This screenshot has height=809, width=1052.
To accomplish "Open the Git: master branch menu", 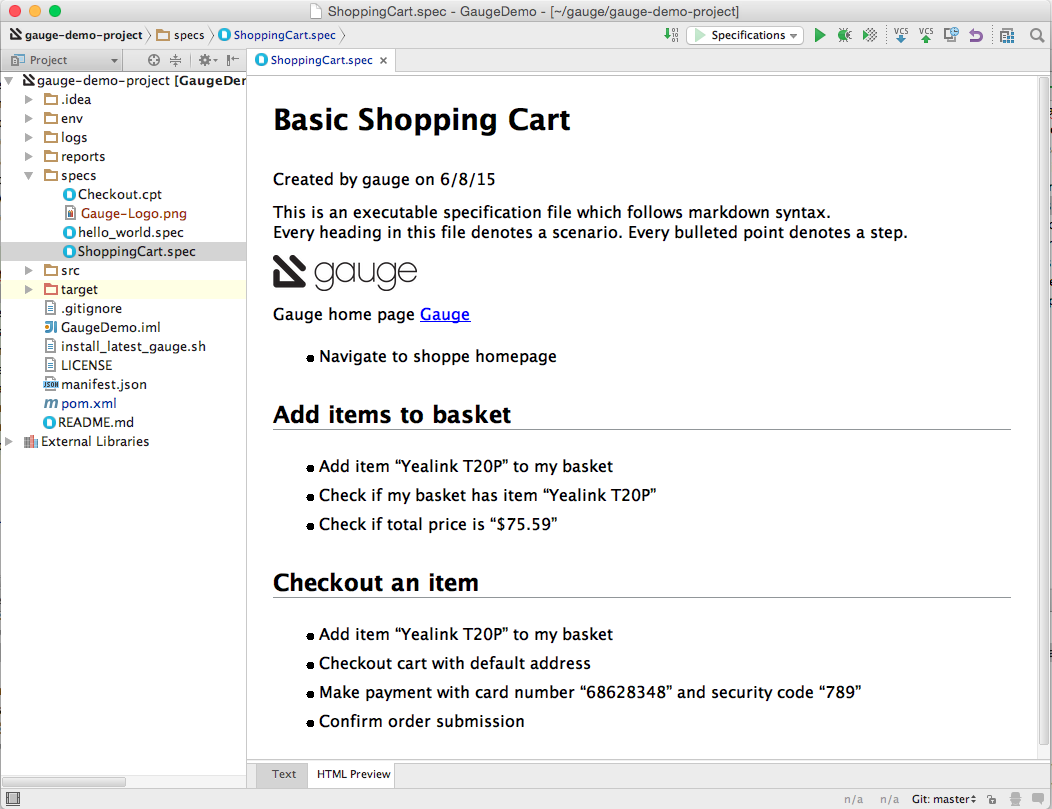I will [943, 799].
